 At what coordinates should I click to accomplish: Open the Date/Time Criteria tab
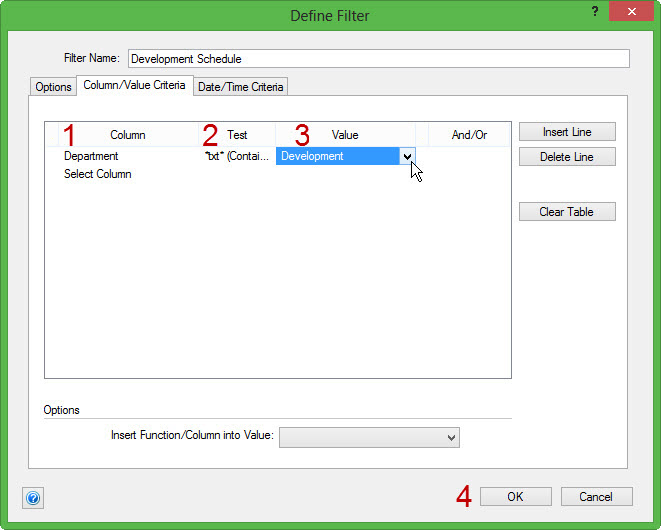[240, 87]
